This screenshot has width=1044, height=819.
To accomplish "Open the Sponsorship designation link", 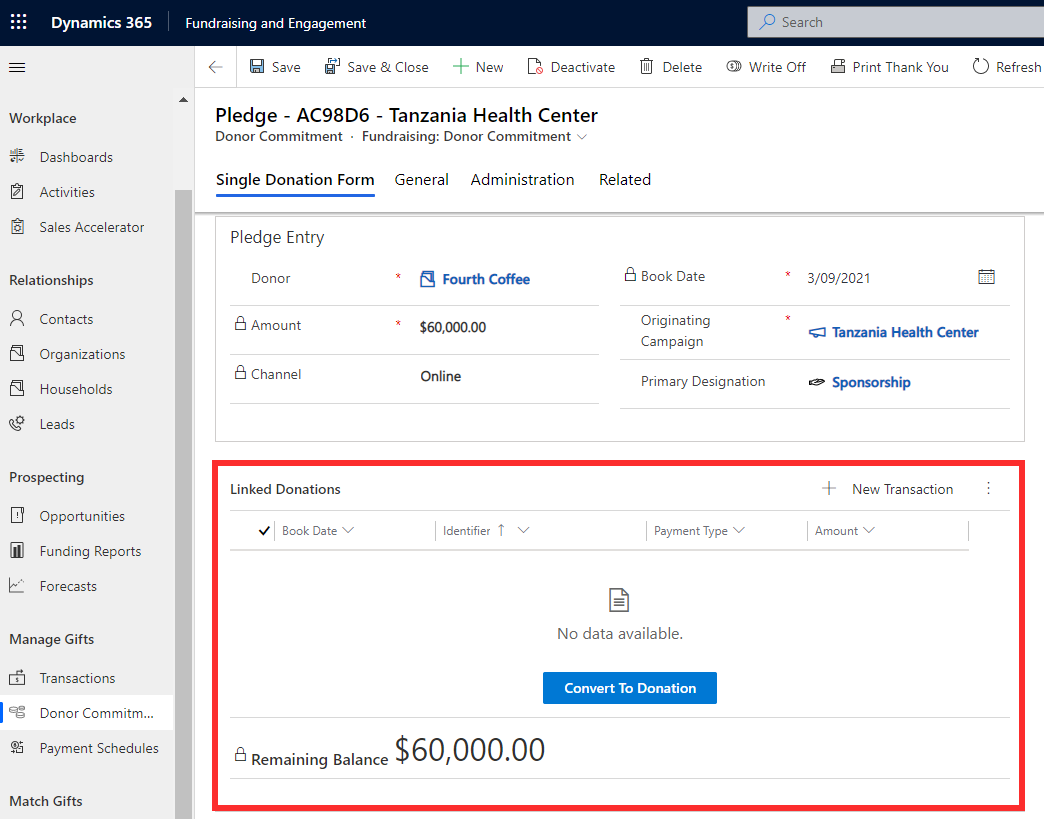I will [871, 382].
